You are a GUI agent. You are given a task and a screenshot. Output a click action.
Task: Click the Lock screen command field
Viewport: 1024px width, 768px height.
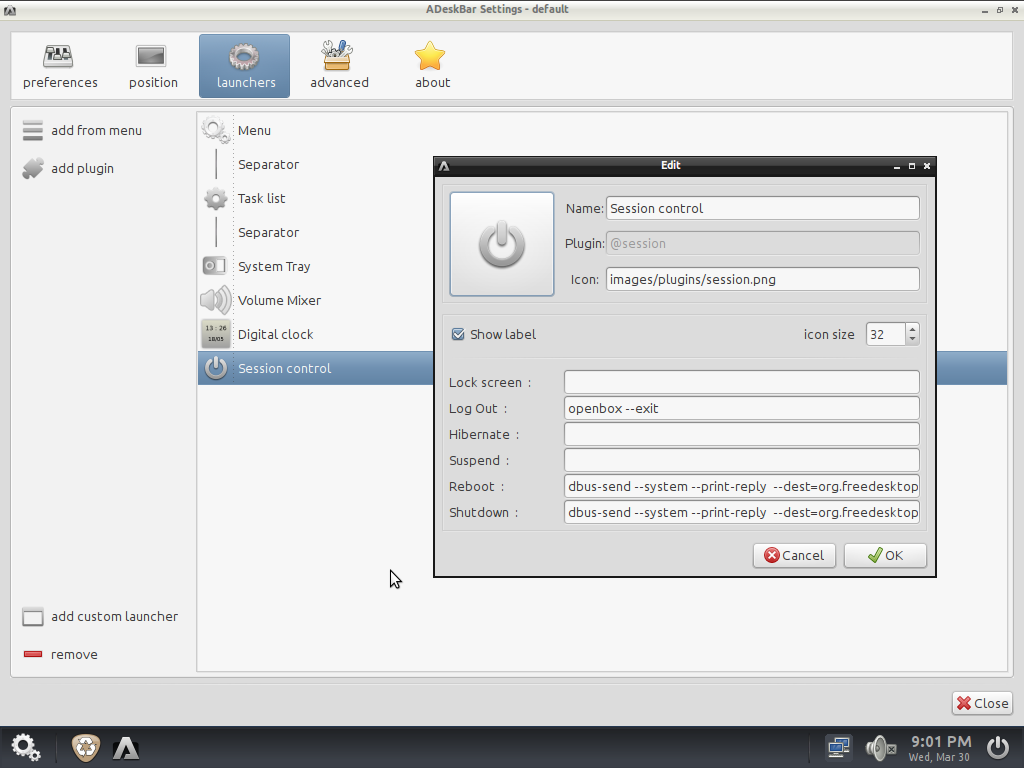click(741, 382)
